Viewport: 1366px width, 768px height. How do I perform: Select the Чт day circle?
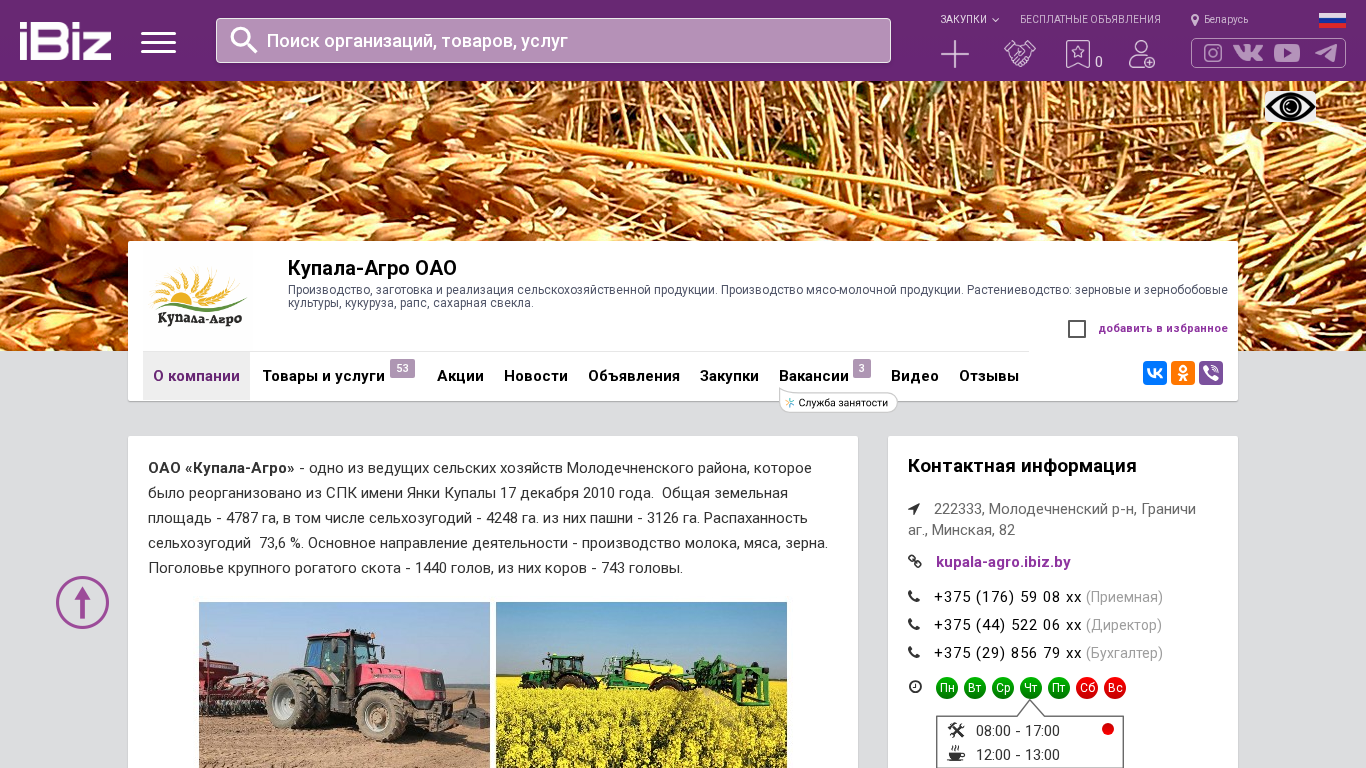click(x=1031, y=688)
